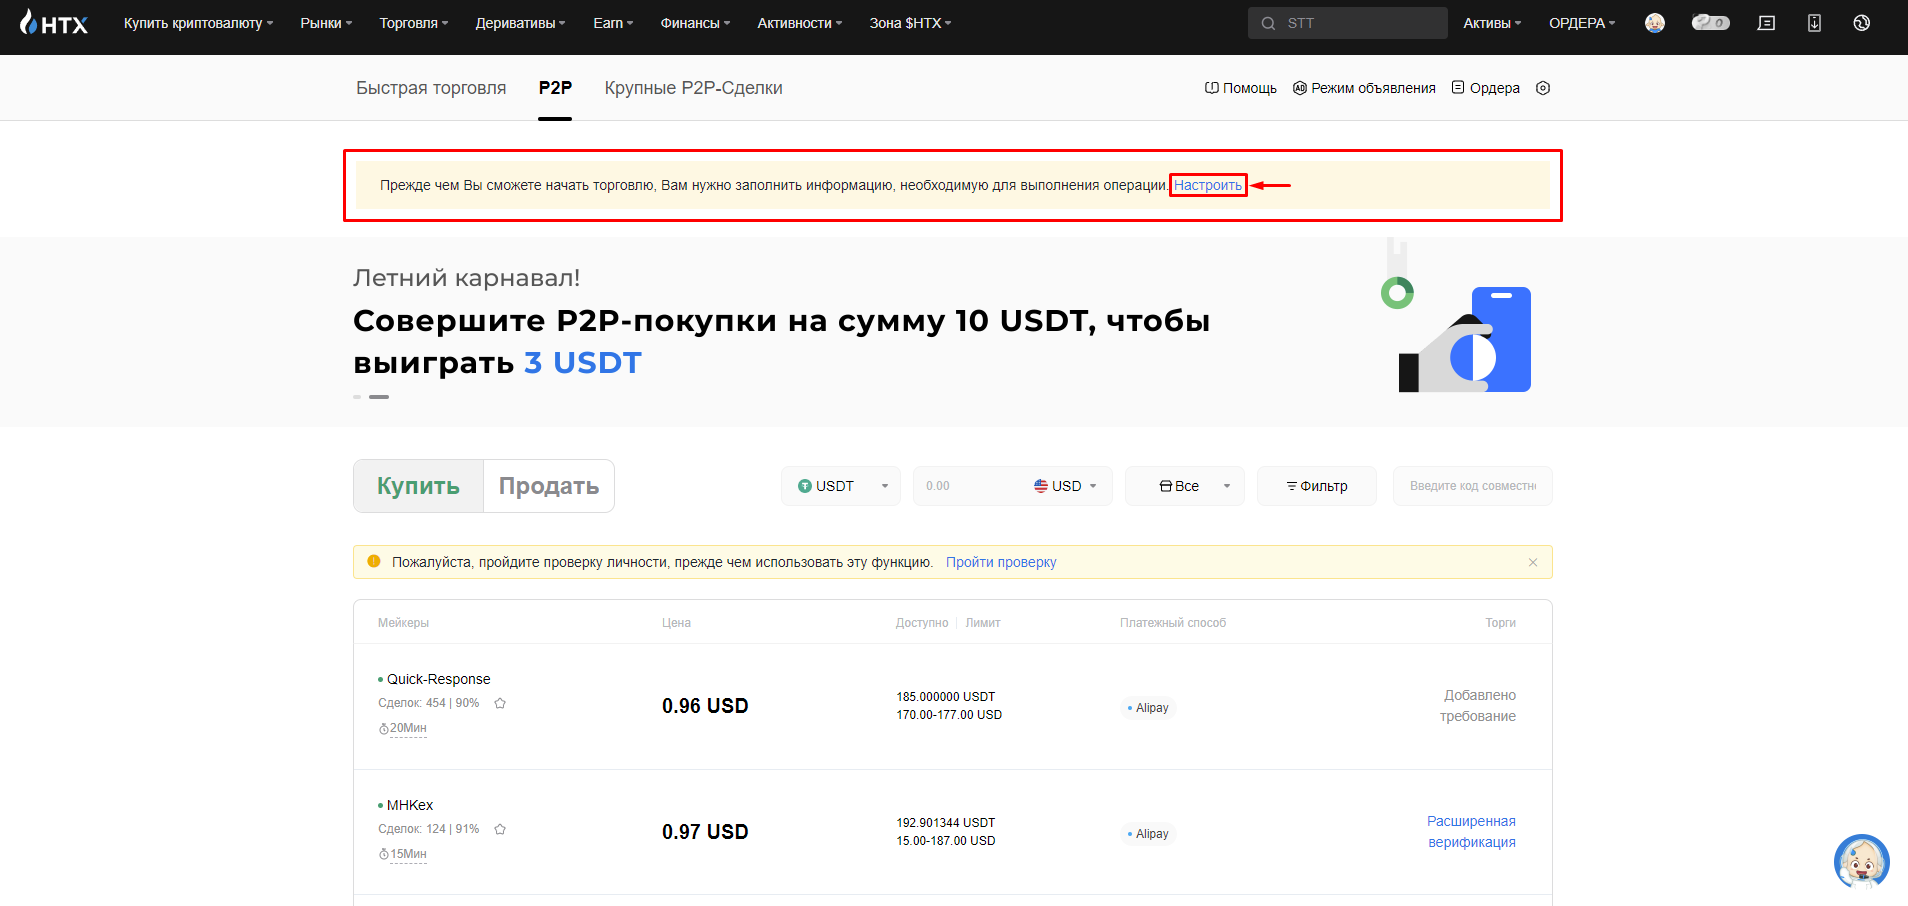Open the messages notification icon in header
This screenshot has width=1908, height=906.
[1766, 23]
